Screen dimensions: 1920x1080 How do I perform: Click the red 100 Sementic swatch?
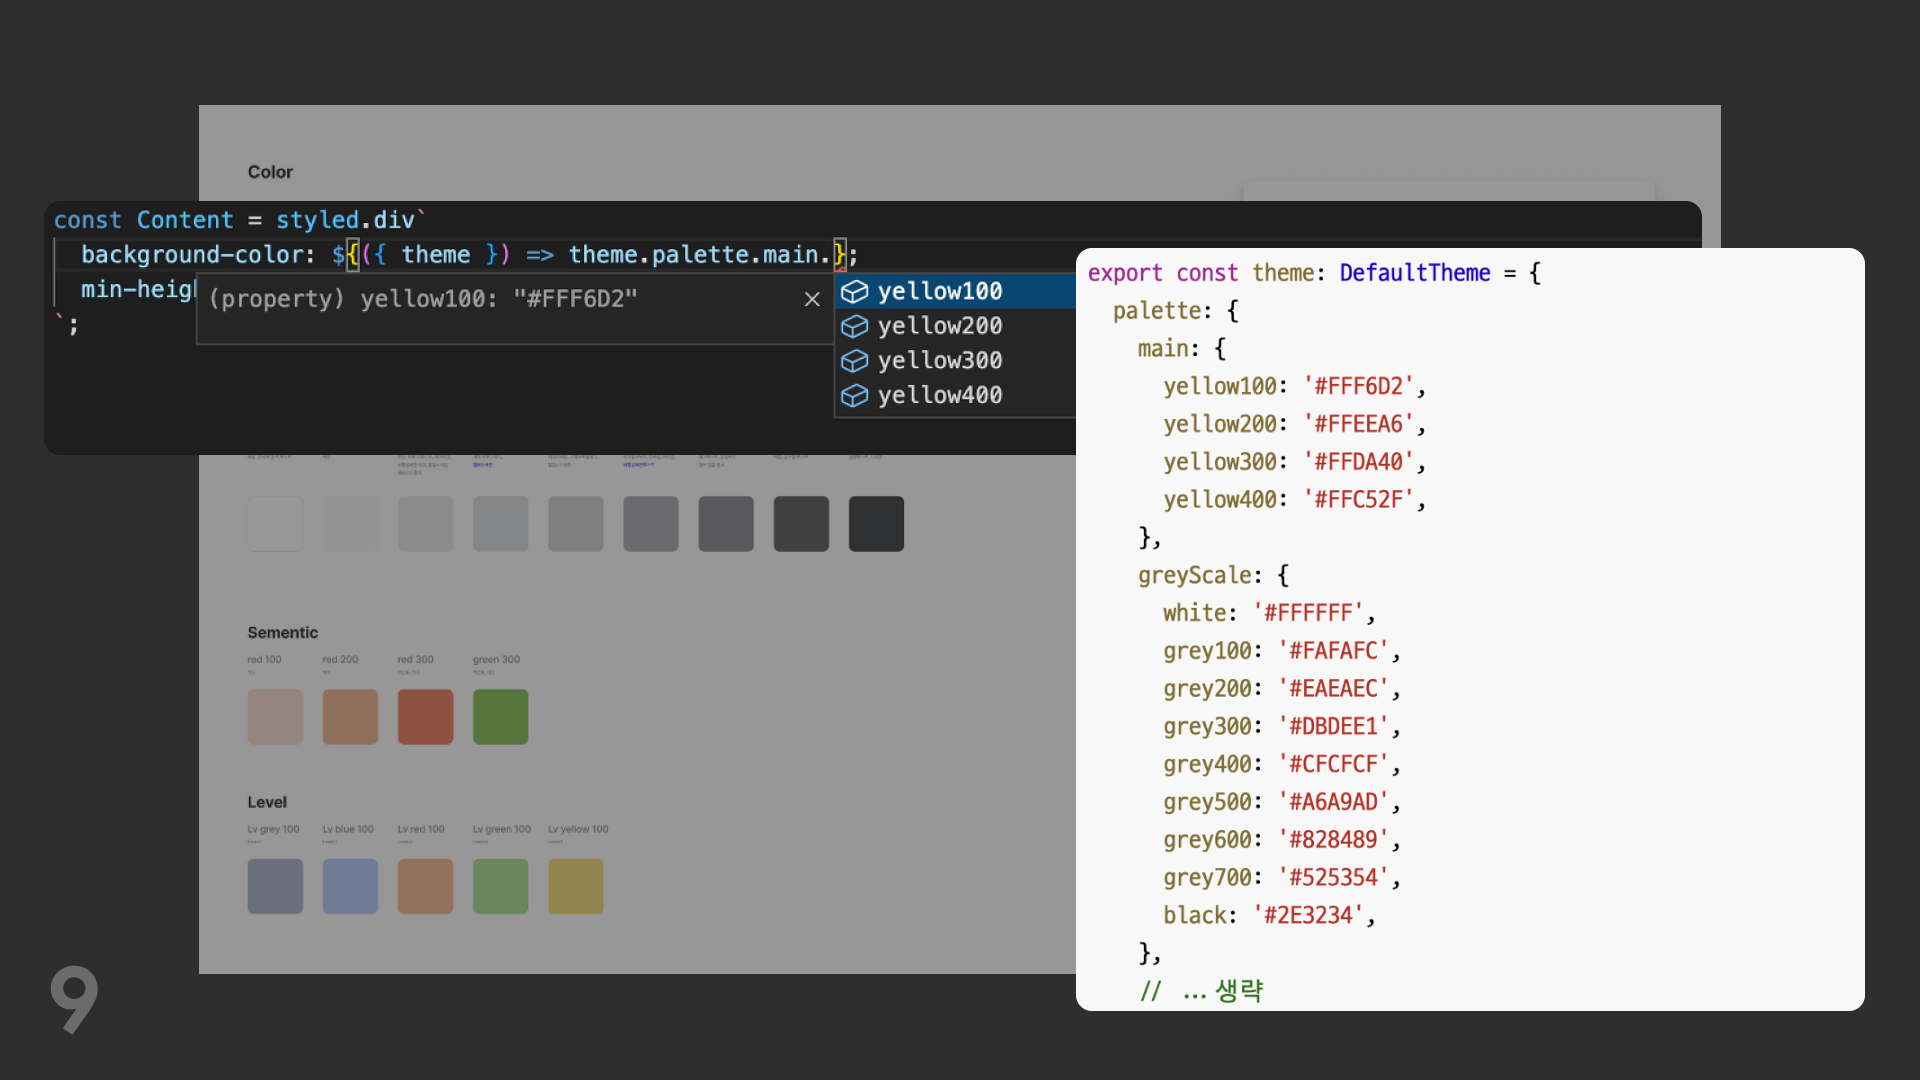coord(275,716)
